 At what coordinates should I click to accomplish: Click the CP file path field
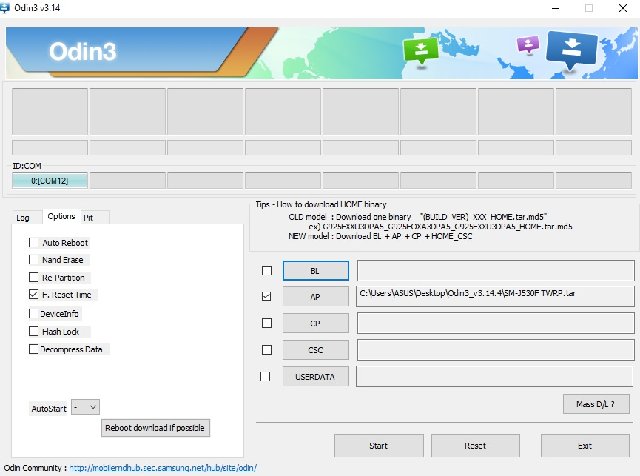496,323
